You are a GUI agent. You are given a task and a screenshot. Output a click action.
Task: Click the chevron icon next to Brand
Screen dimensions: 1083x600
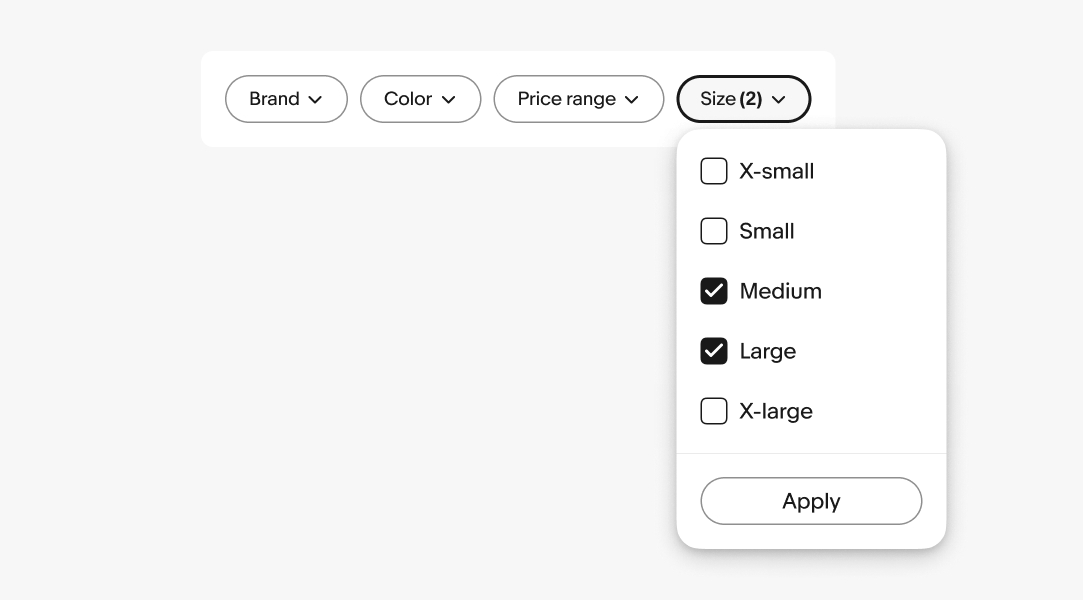click(x=315, y=100)
